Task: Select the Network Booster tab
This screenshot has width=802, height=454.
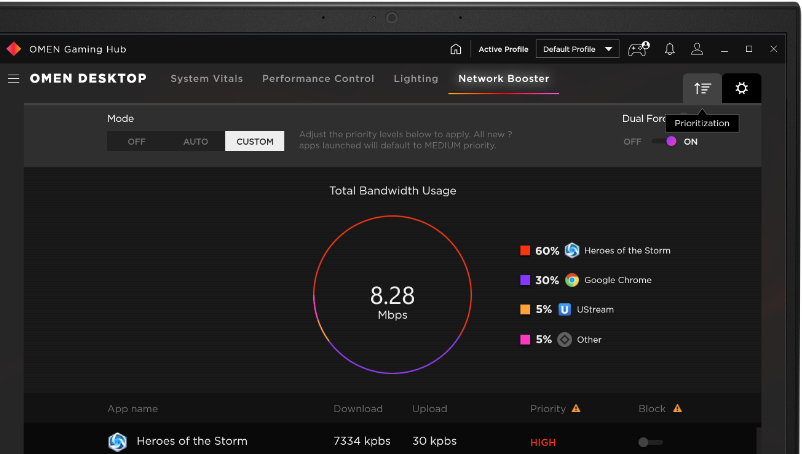Action: [504, 79]
